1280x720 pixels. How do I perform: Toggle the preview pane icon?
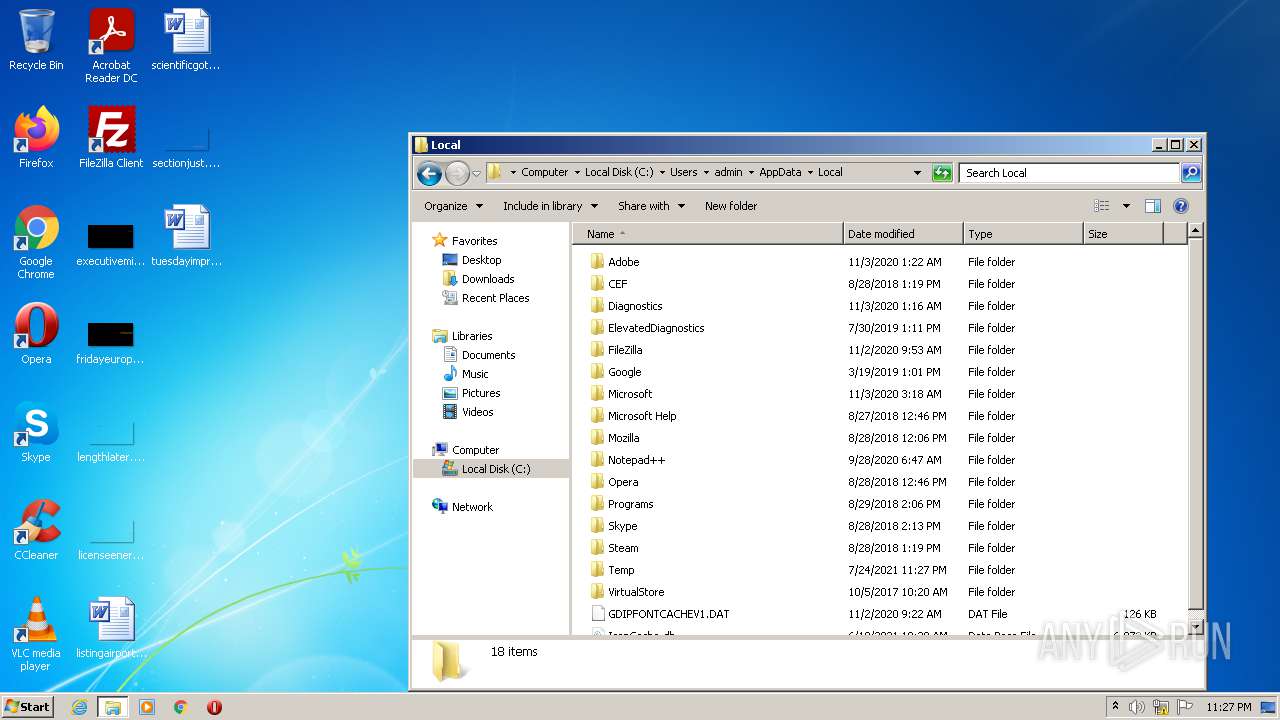1152,206
